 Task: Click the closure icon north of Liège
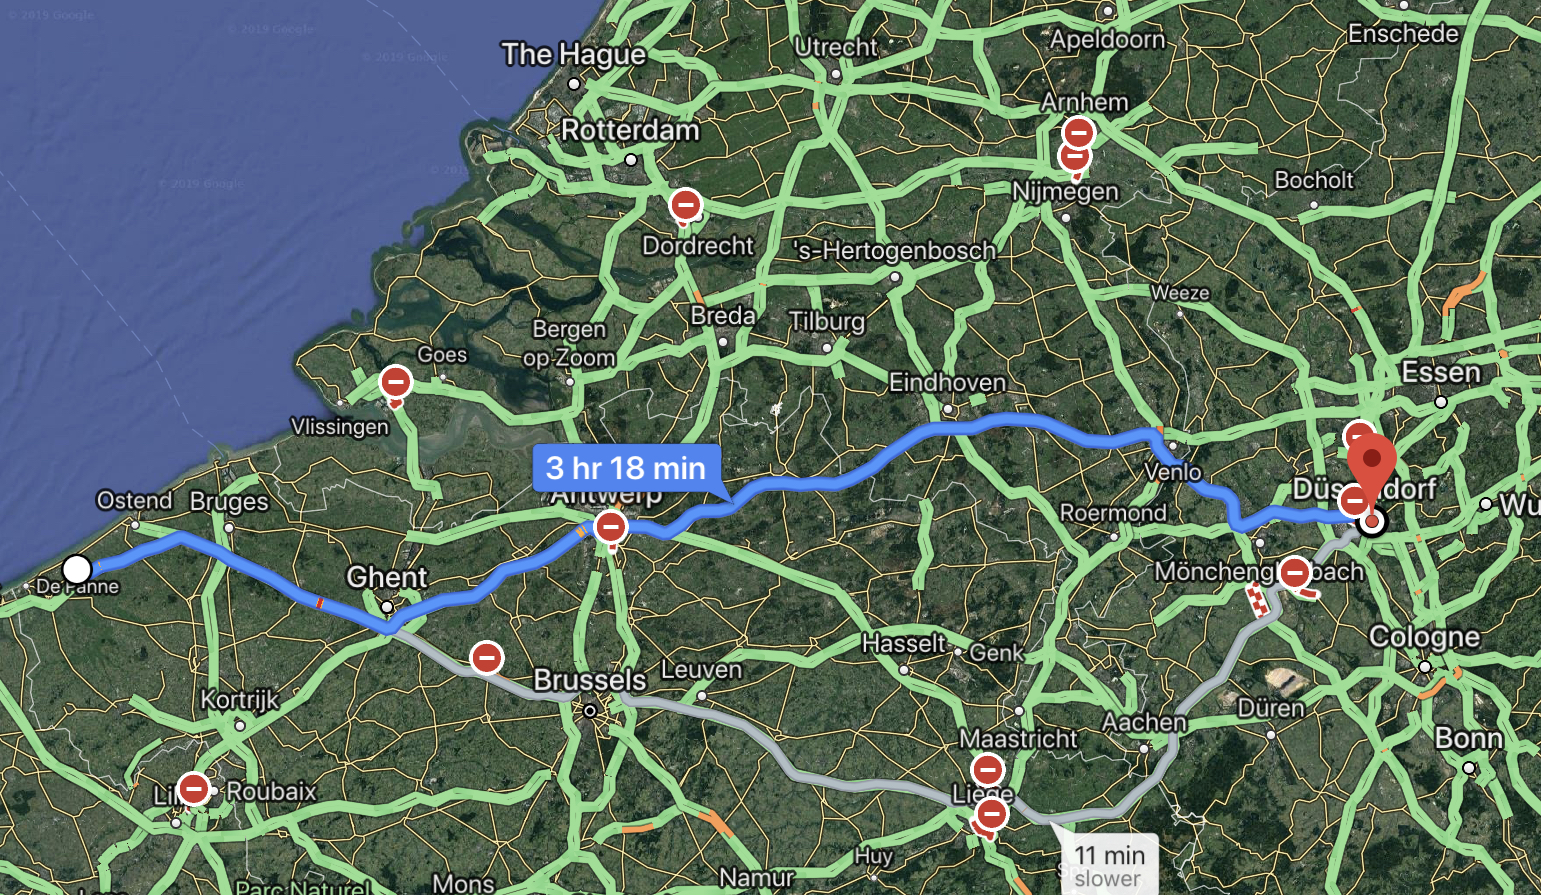pos(987,770)
